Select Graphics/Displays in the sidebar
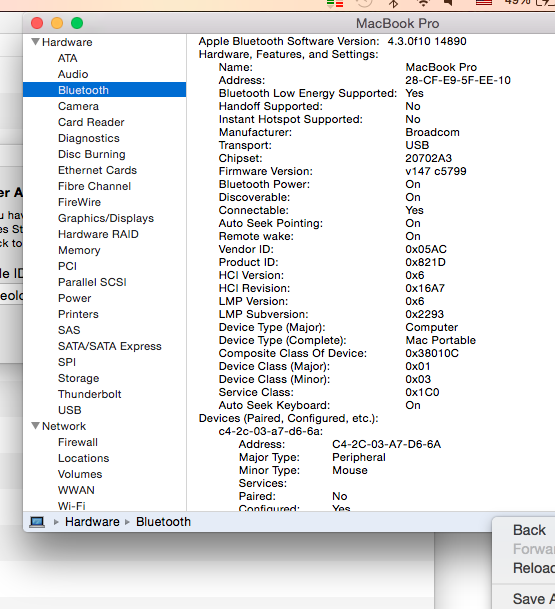 pos(106,218)
